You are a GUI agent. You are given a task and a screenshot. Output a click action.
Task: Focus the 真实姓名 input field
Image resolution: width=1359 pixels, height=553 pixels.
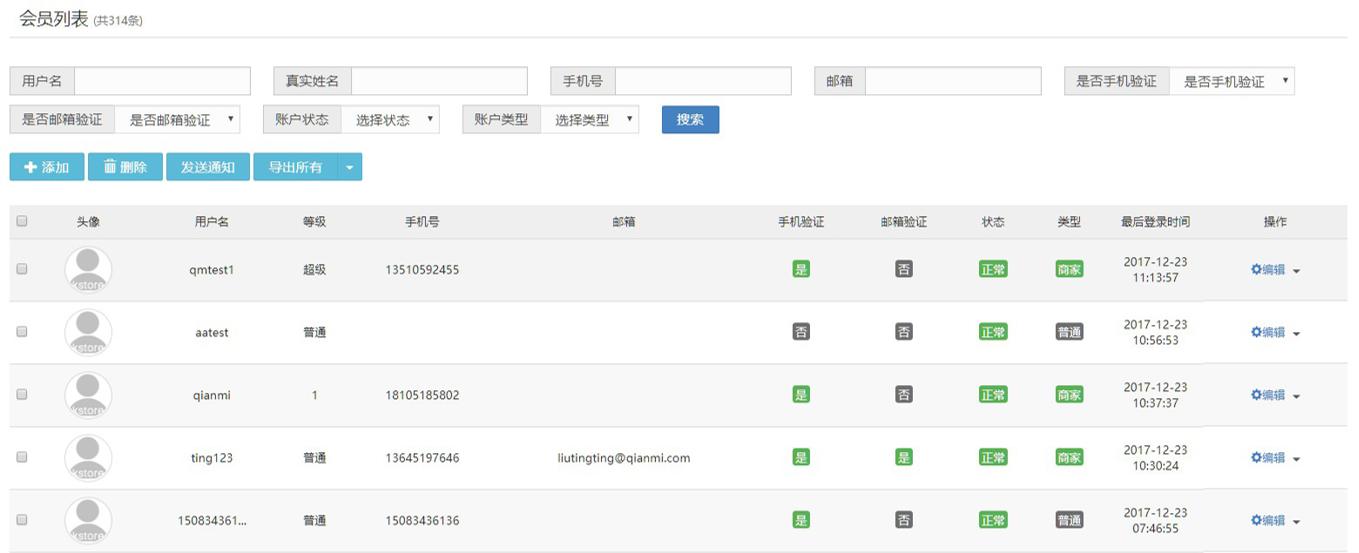coord(439,81)
